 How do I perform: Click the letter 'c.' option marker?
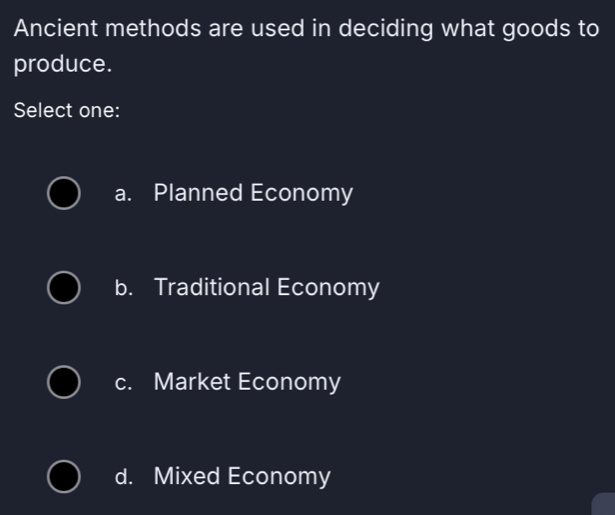pos(124,383)
